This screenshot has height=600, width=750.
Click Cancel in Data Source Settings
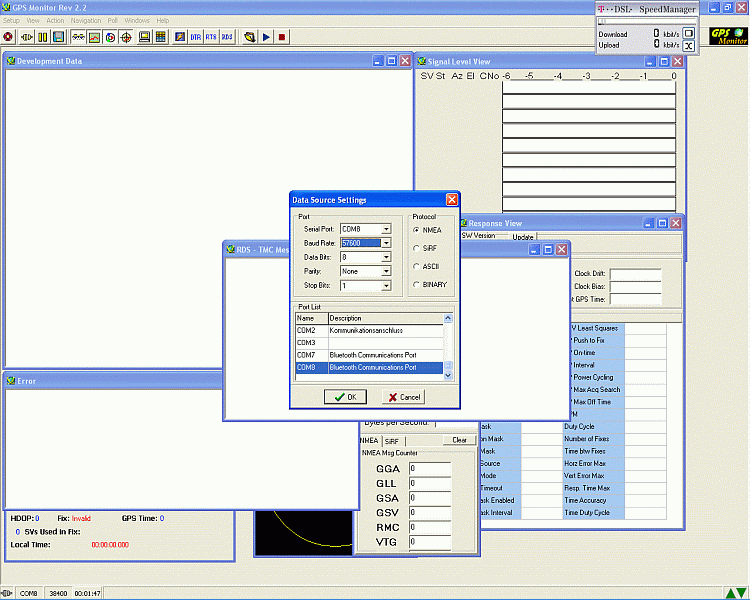404,397
